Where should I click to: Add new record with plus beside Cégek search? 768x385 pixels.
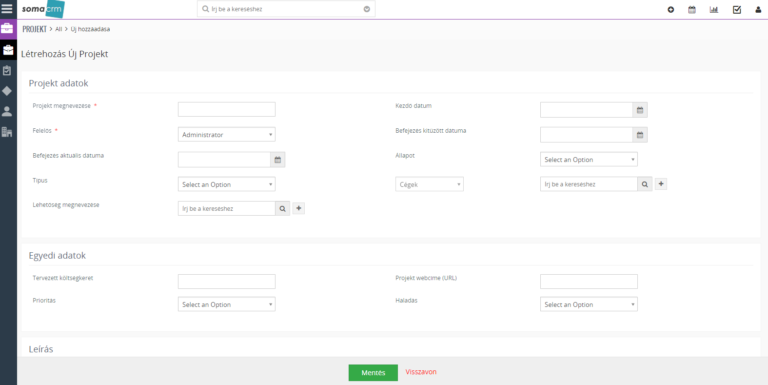[661, 184]
